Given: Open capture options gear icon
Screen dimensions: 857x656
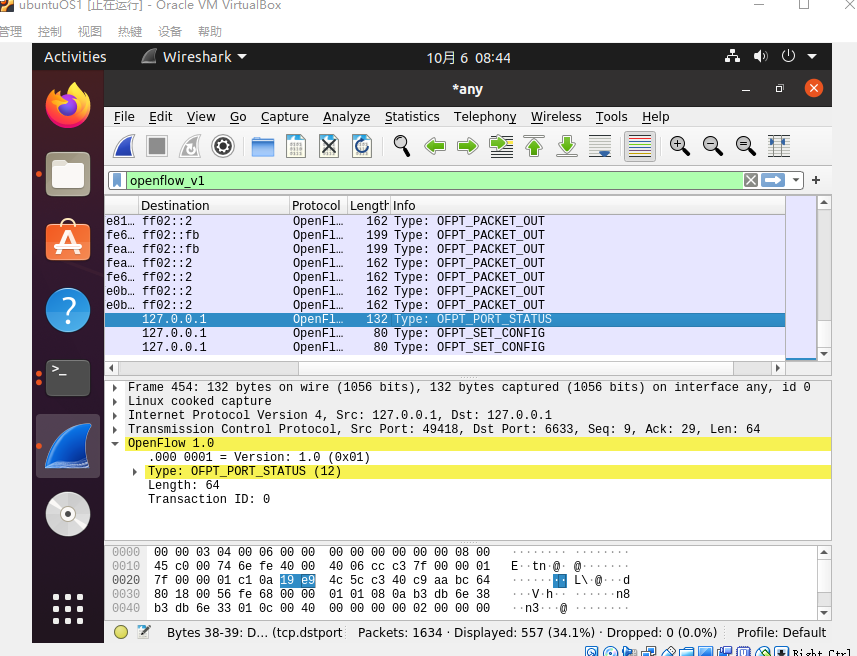Looking at the screenshot, I should click(223, 147).
